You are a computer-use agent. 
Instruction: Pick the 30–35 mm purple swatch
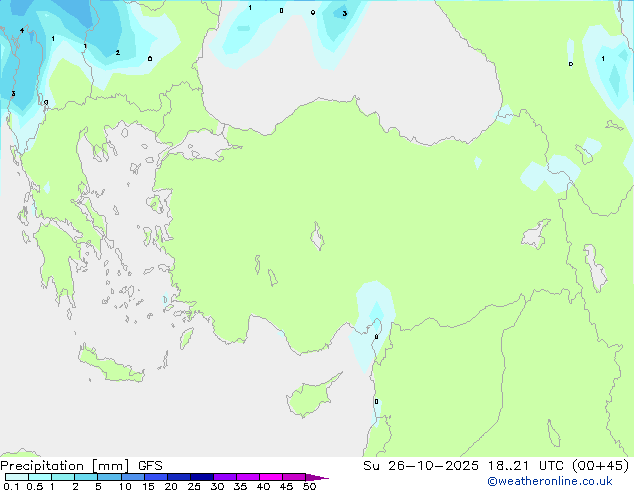(x=224, y=477)
